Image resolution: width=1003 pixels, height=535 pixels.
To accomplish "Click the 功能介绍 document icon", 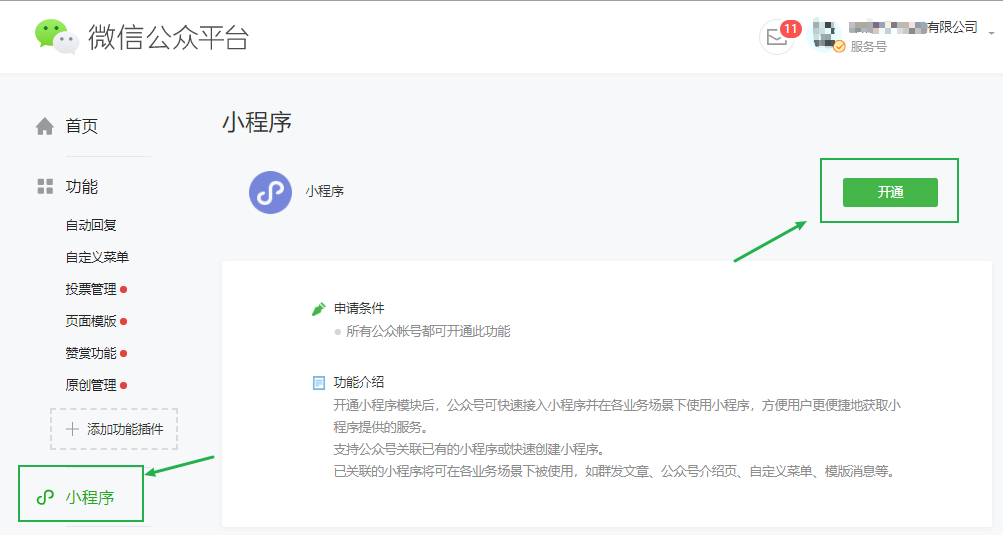I will (319, 383).
